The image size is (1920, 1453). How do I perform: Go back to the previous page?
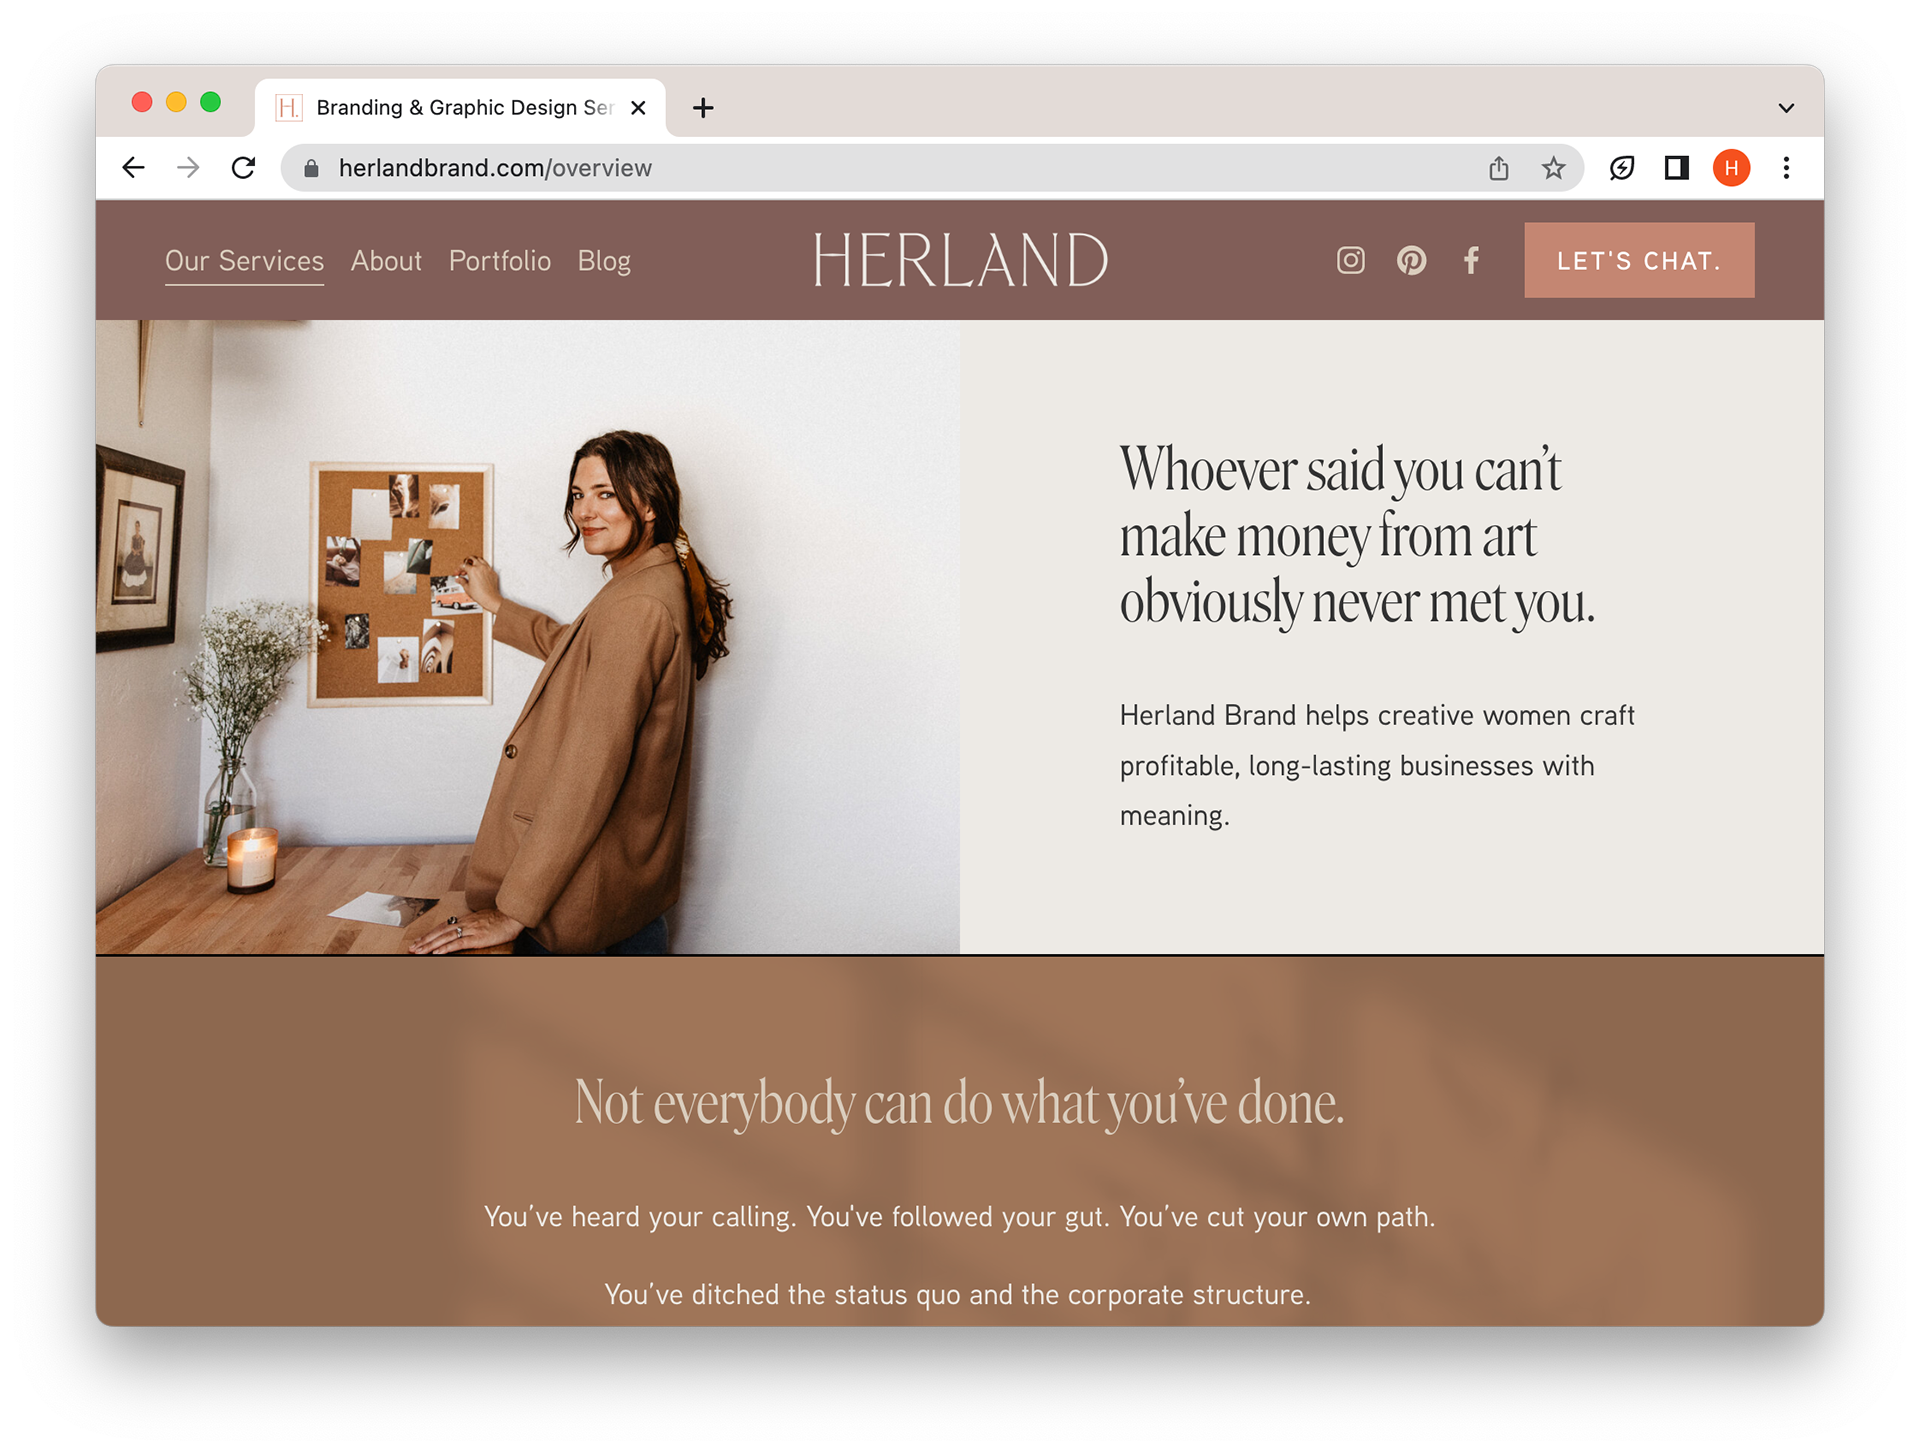coord(133,168)
